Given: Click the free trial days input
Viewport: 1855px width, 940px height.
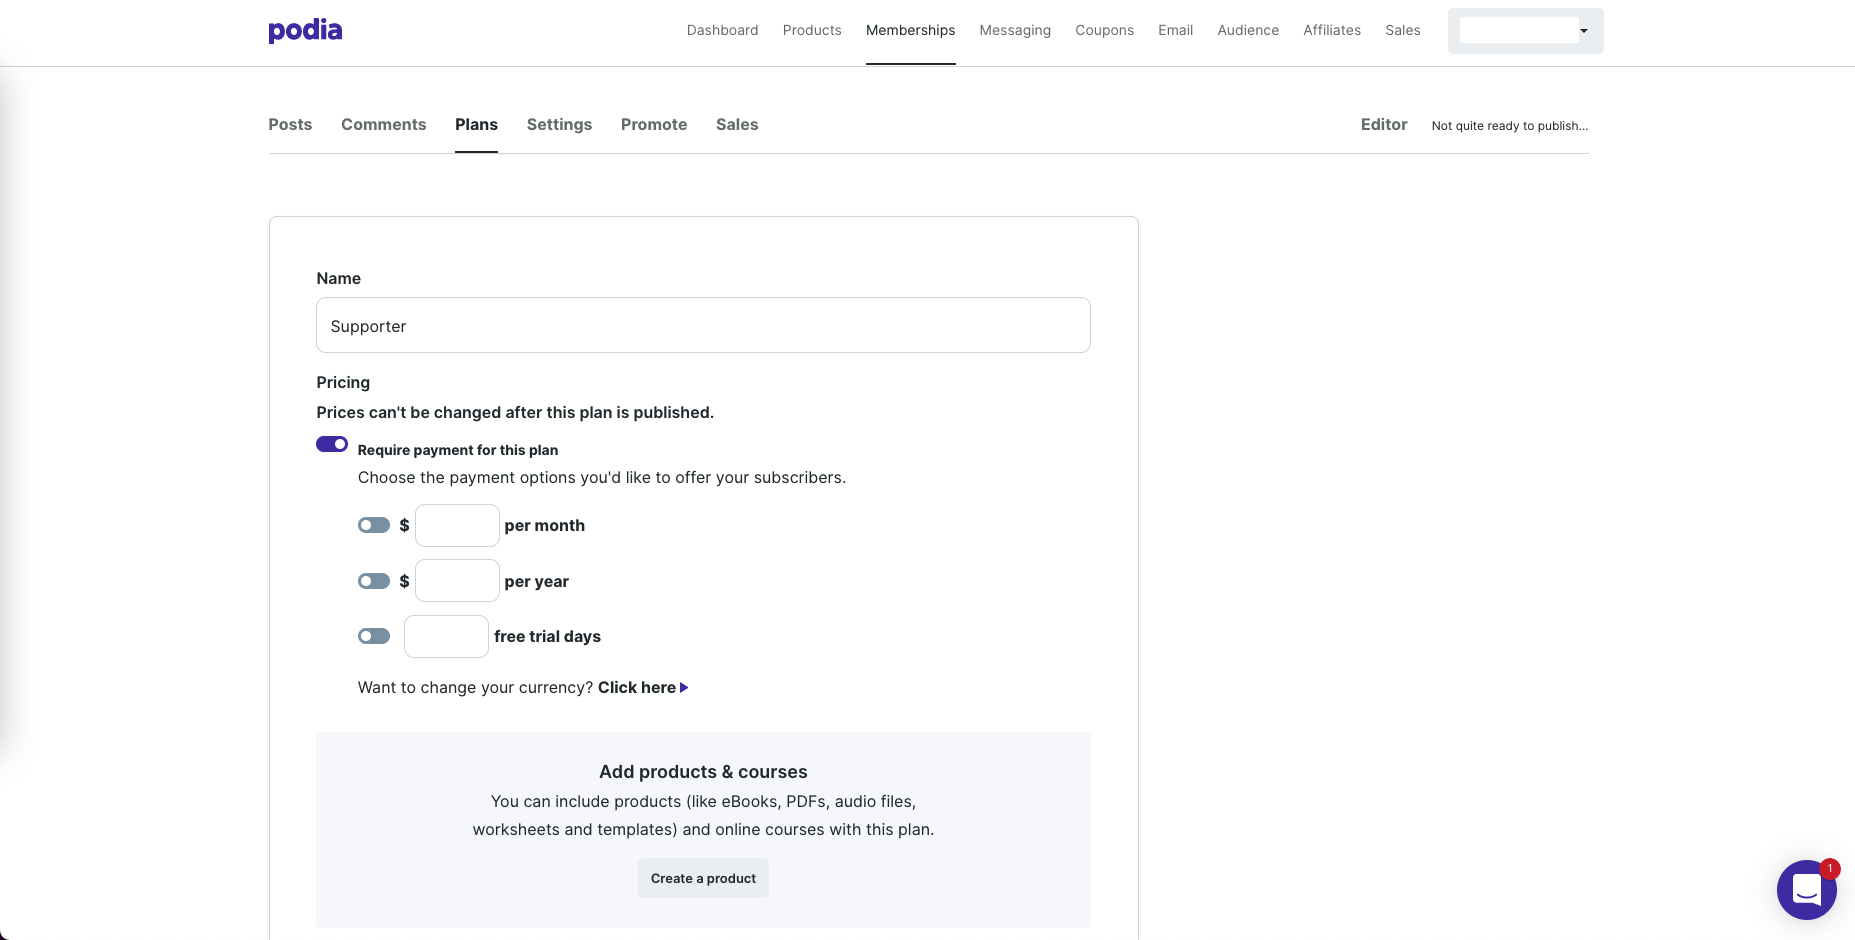Looking at the screenshot, I should coord(446,636).
